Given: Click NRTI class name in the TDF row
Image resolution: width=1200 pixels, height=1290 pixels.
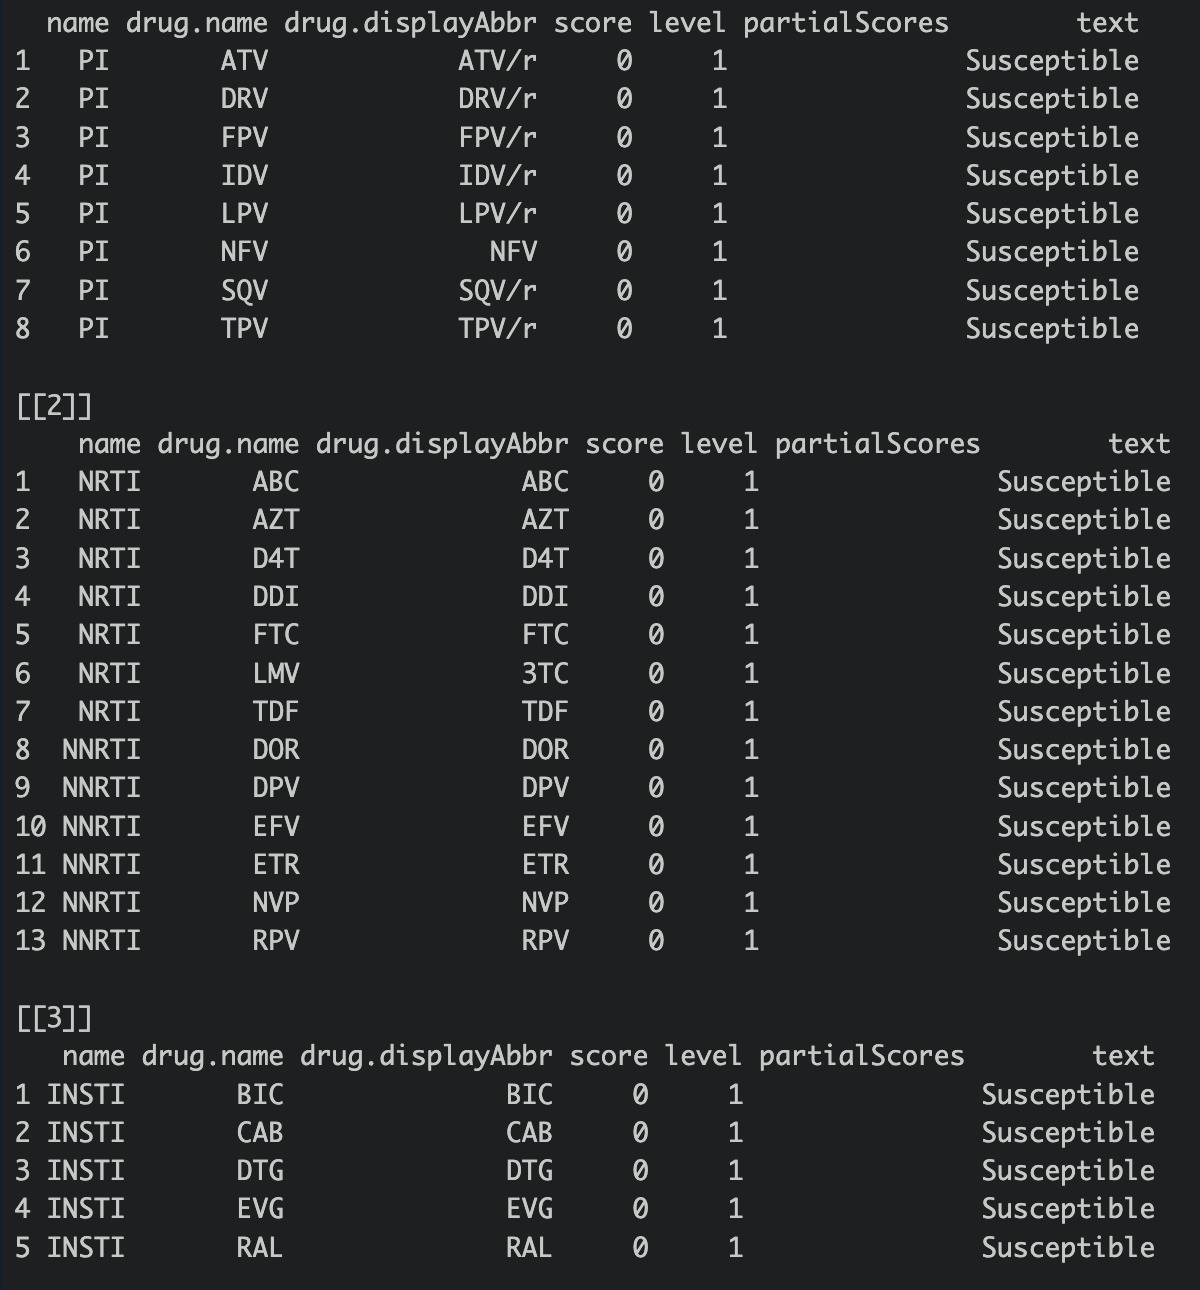Looking at the screenshot, I should [109, 711].
